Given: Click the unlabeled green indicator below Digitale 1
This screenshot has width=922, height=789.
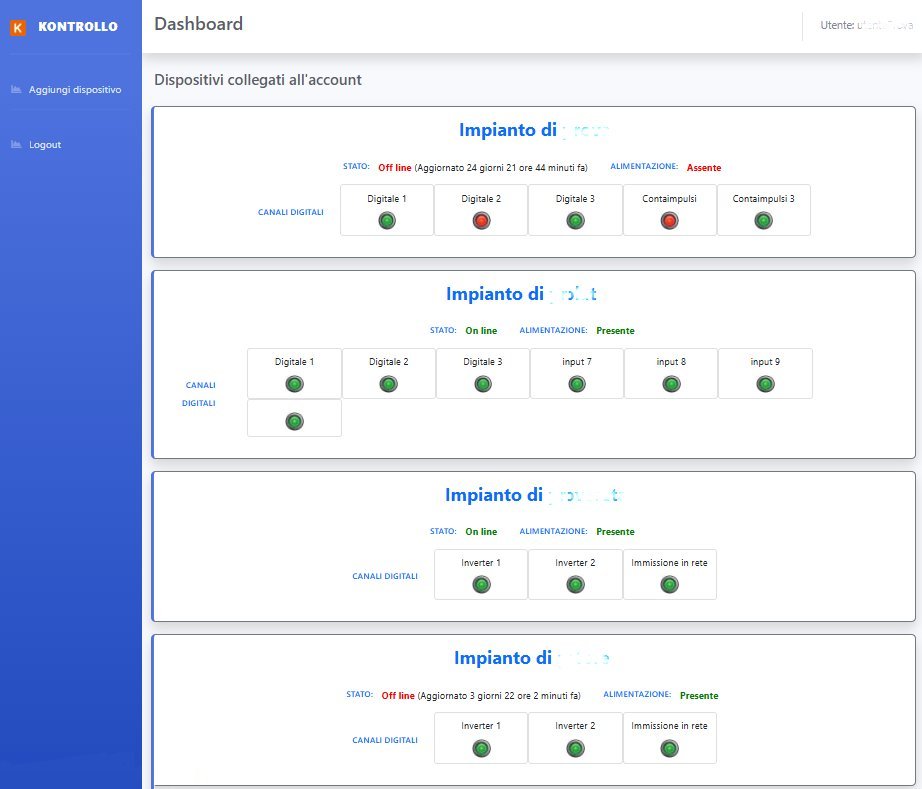Looking at the screenshot, I should [x=294, y=422].
